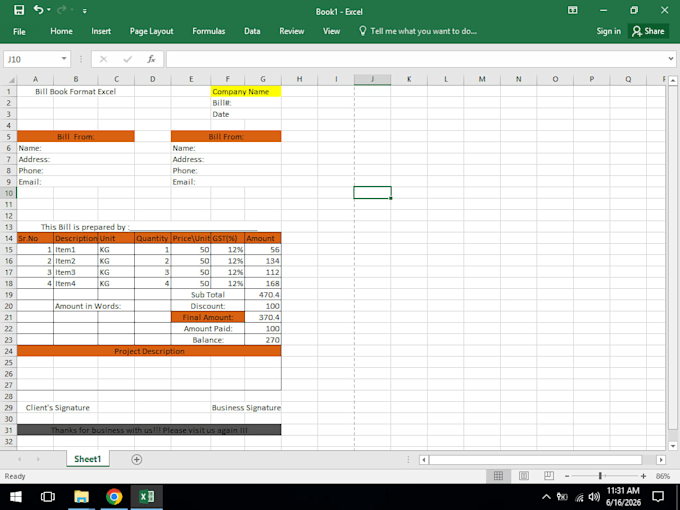
Task: Select the Item3 description cell
Action: pyautogui.click(x=75, y=272)
